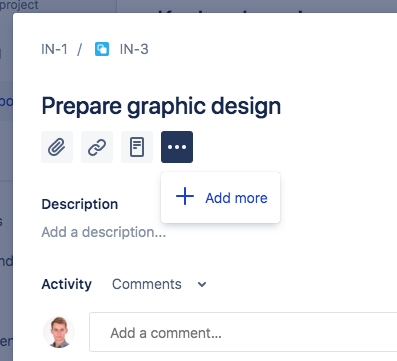This screenshot has height=361, width=397.
Task: Click the page document icon button
Action: click(137, 147)
